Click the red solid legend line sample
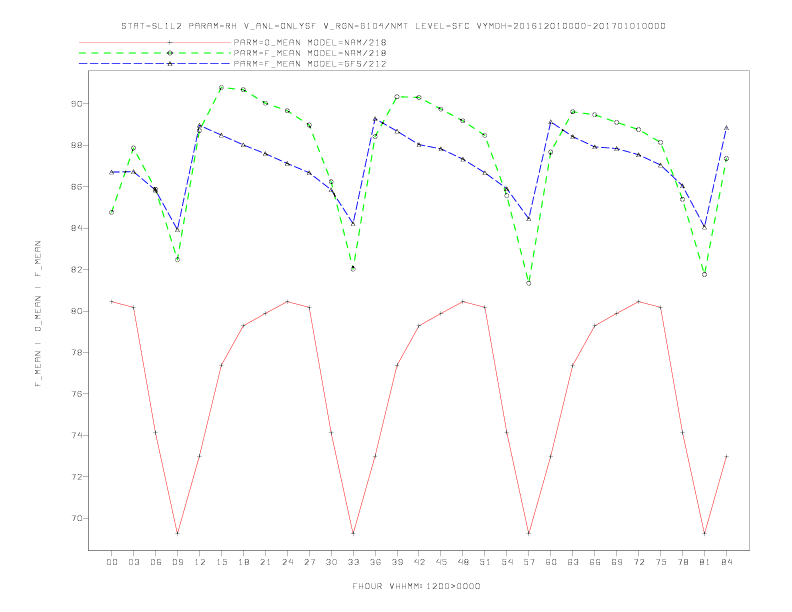 155,42
